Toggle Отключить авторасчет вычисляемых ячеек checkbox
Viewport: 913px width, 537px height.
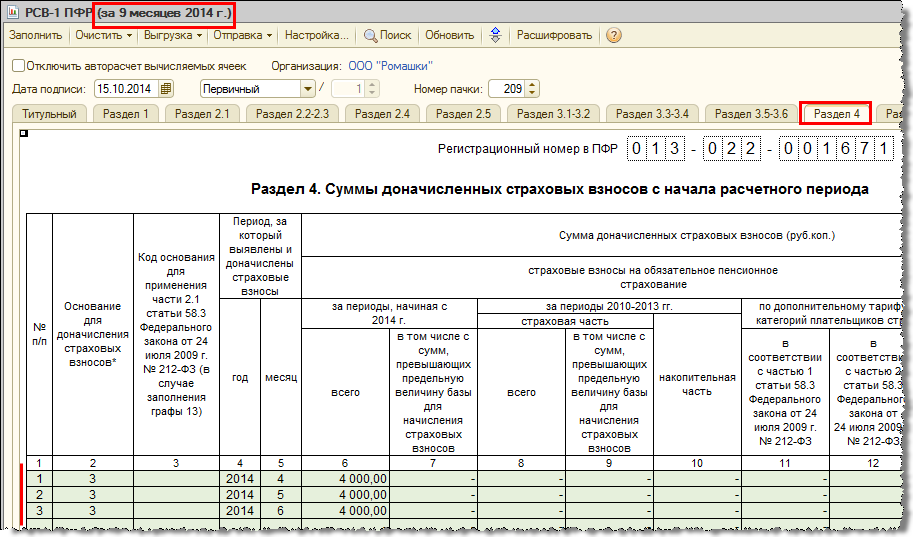tap(18, 65)
